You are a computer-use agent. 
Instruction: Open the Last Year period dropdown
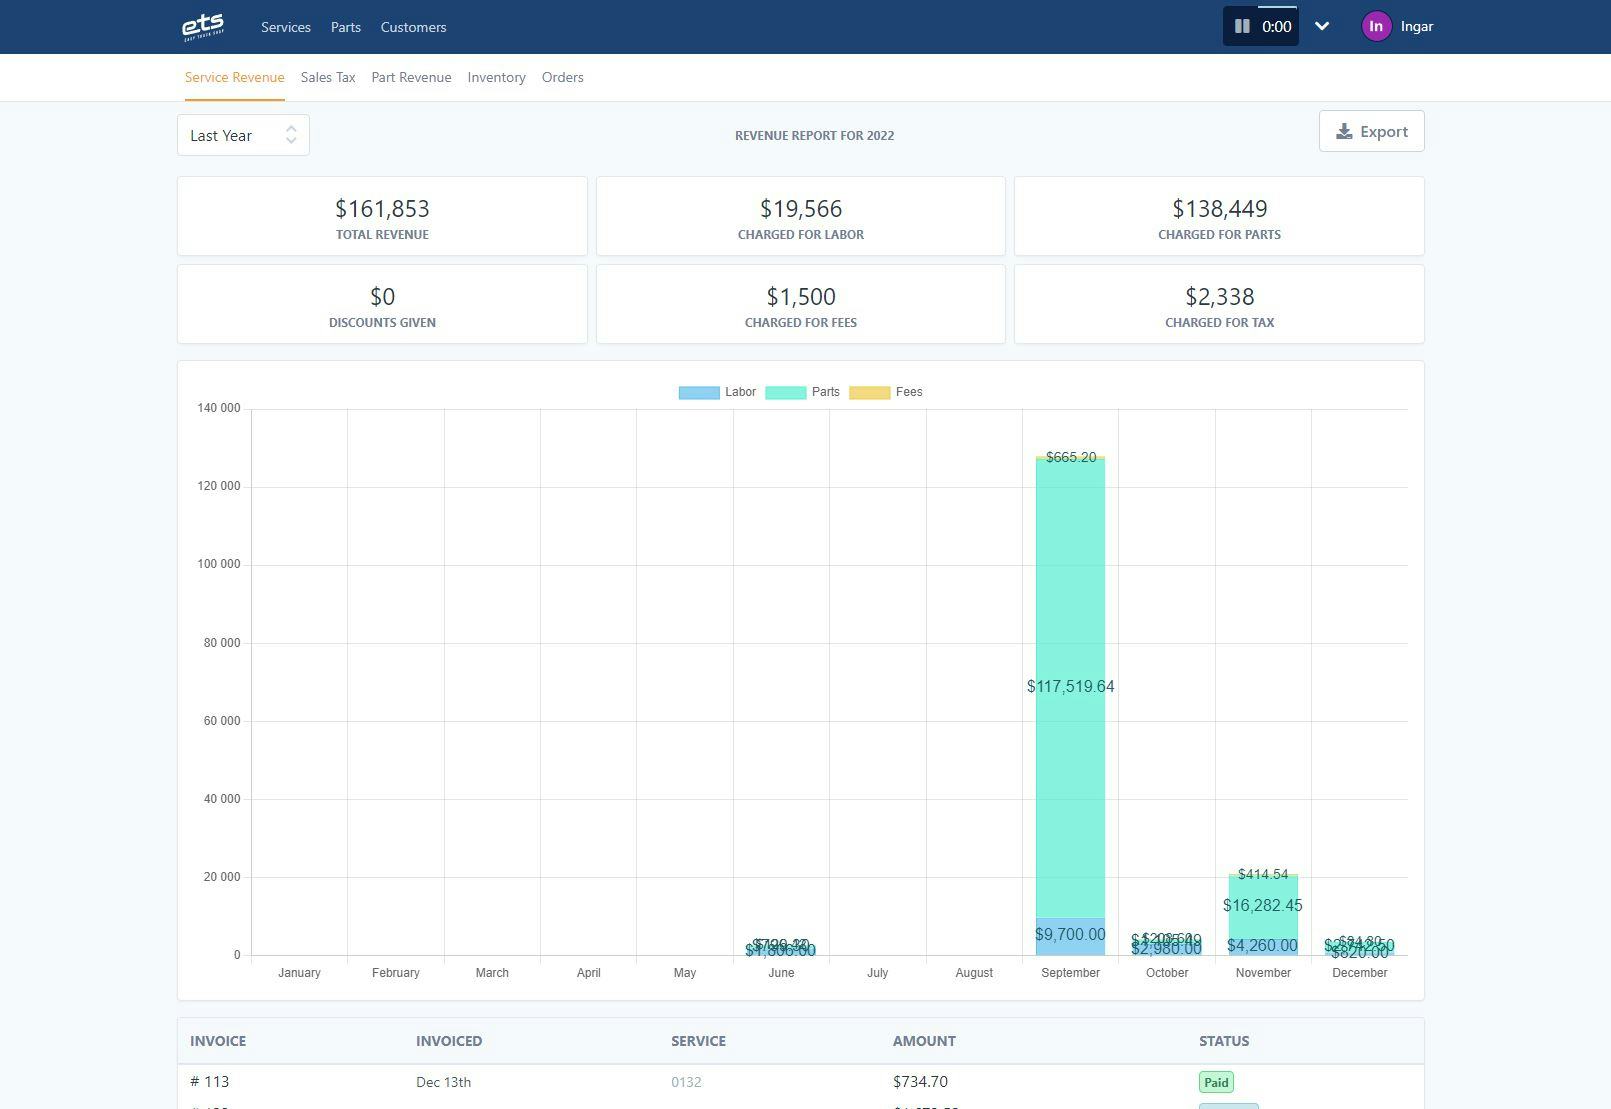[243, 135]
